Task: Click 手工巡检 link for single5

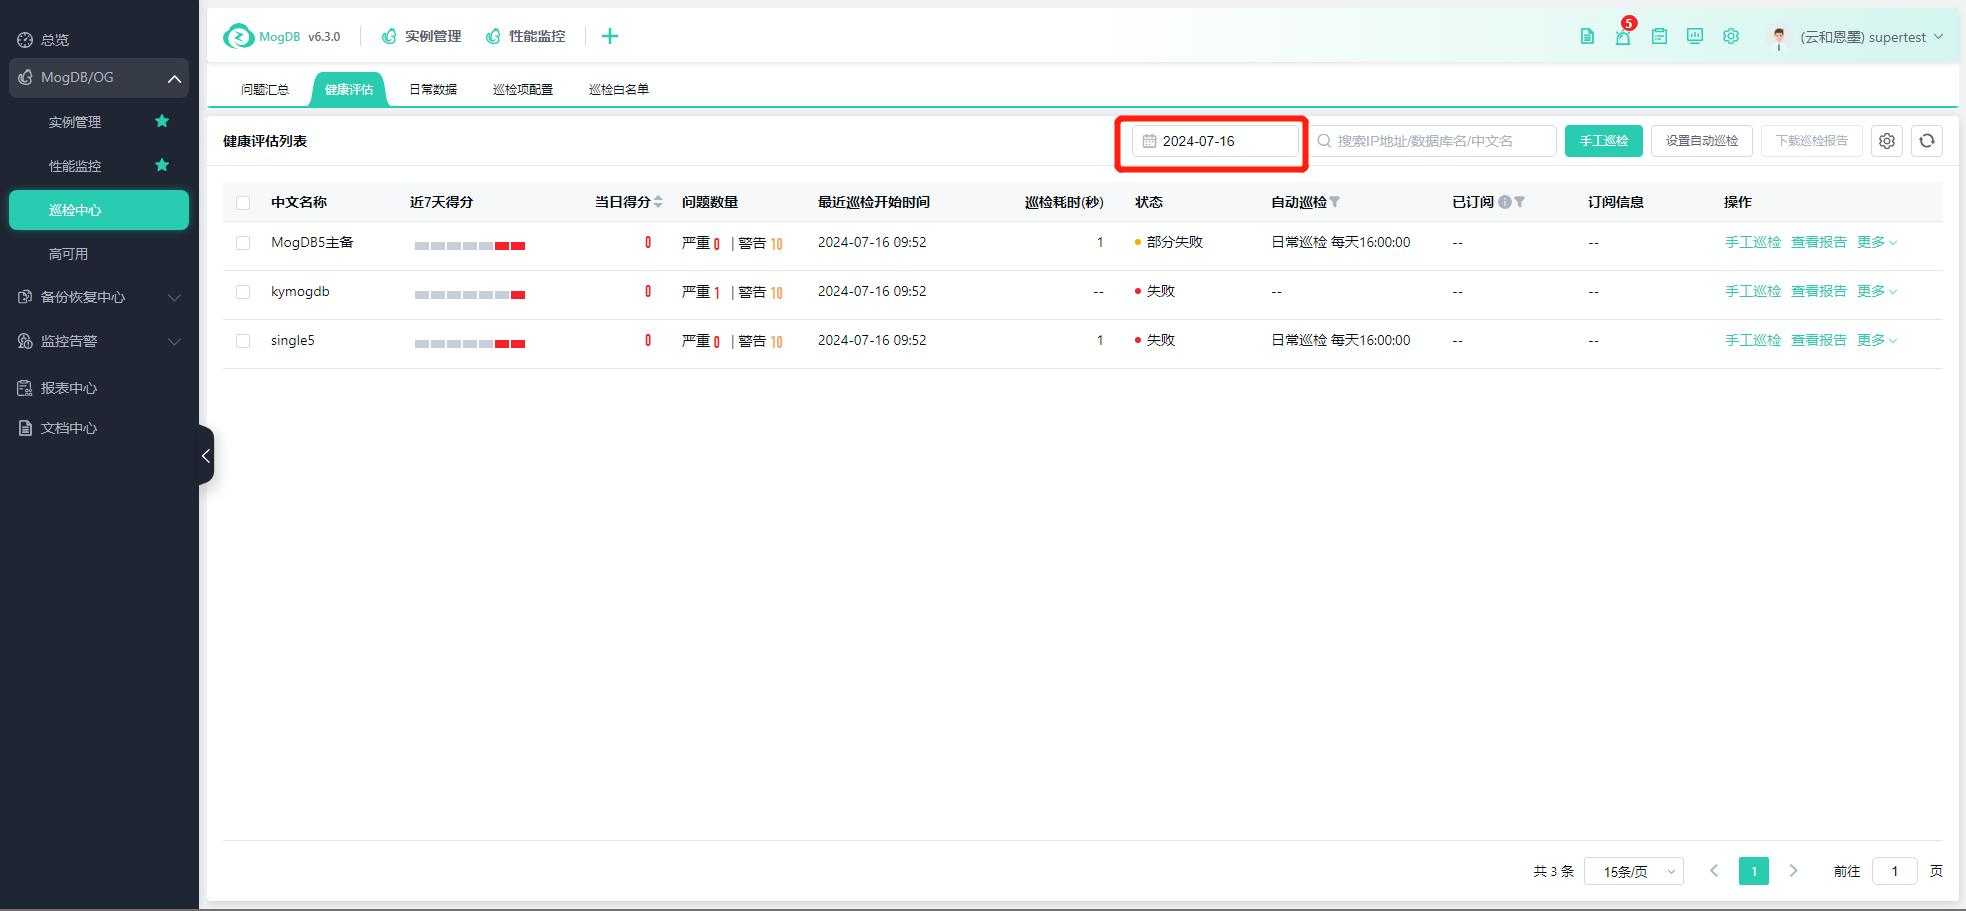Action: pyautogui.click(x=1753, y=340)
